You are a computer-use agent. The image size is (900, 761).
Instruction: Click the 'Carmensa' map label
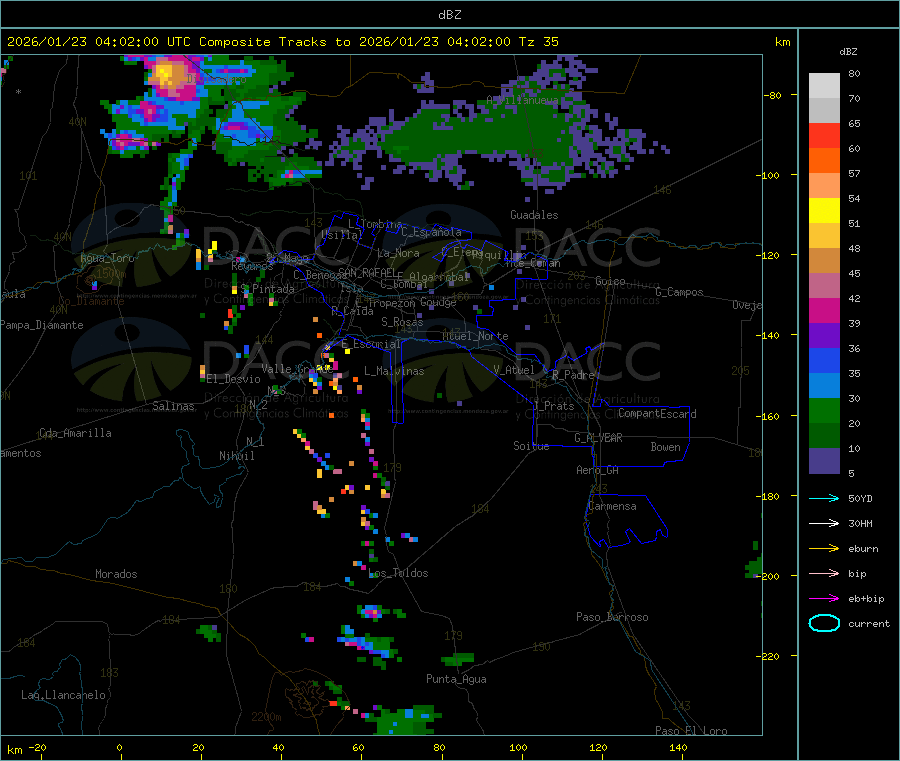(612, 506)
